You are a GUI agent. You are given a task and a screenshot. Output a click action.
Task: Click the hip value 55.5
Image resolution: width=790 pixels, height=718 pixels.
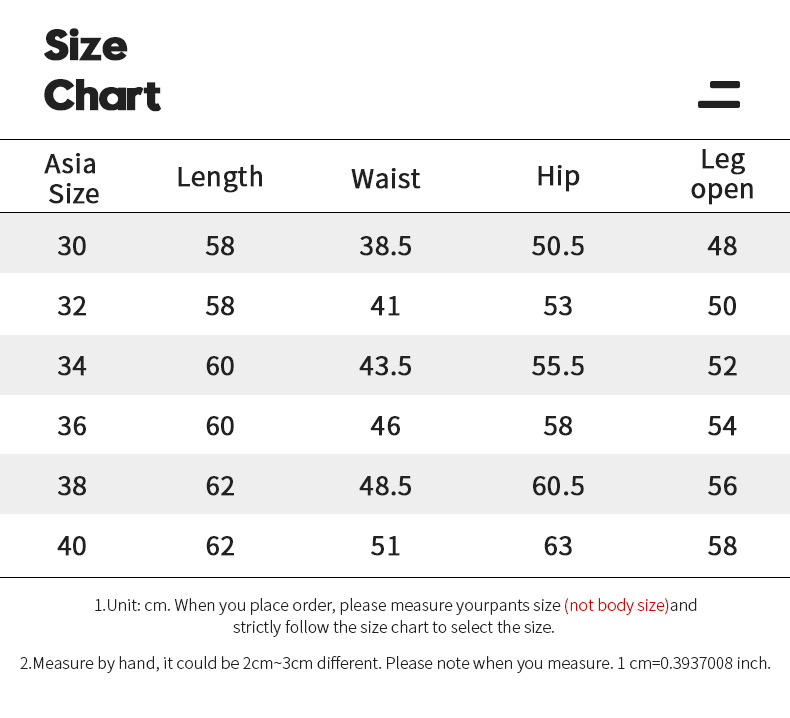[x=558, y=366]
